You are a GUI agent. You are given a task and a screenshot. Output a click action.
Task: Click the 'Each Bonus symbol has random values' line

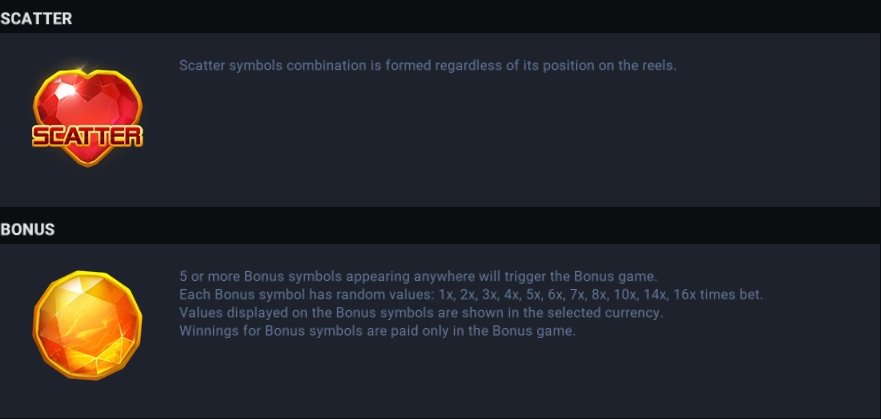click(x=471, y=294)
